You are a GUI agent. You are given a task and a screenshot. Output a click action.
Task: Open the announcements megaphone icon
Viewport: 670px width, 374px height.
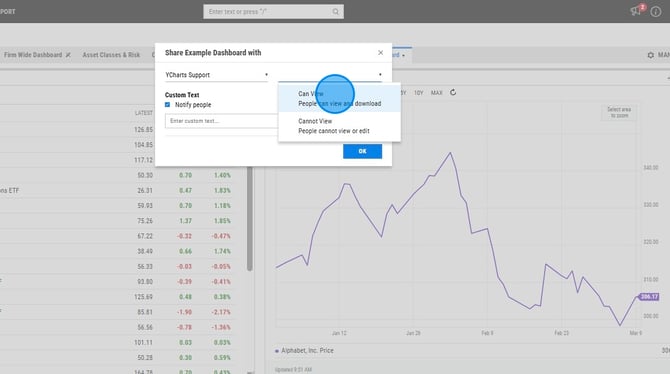point(636,11)
